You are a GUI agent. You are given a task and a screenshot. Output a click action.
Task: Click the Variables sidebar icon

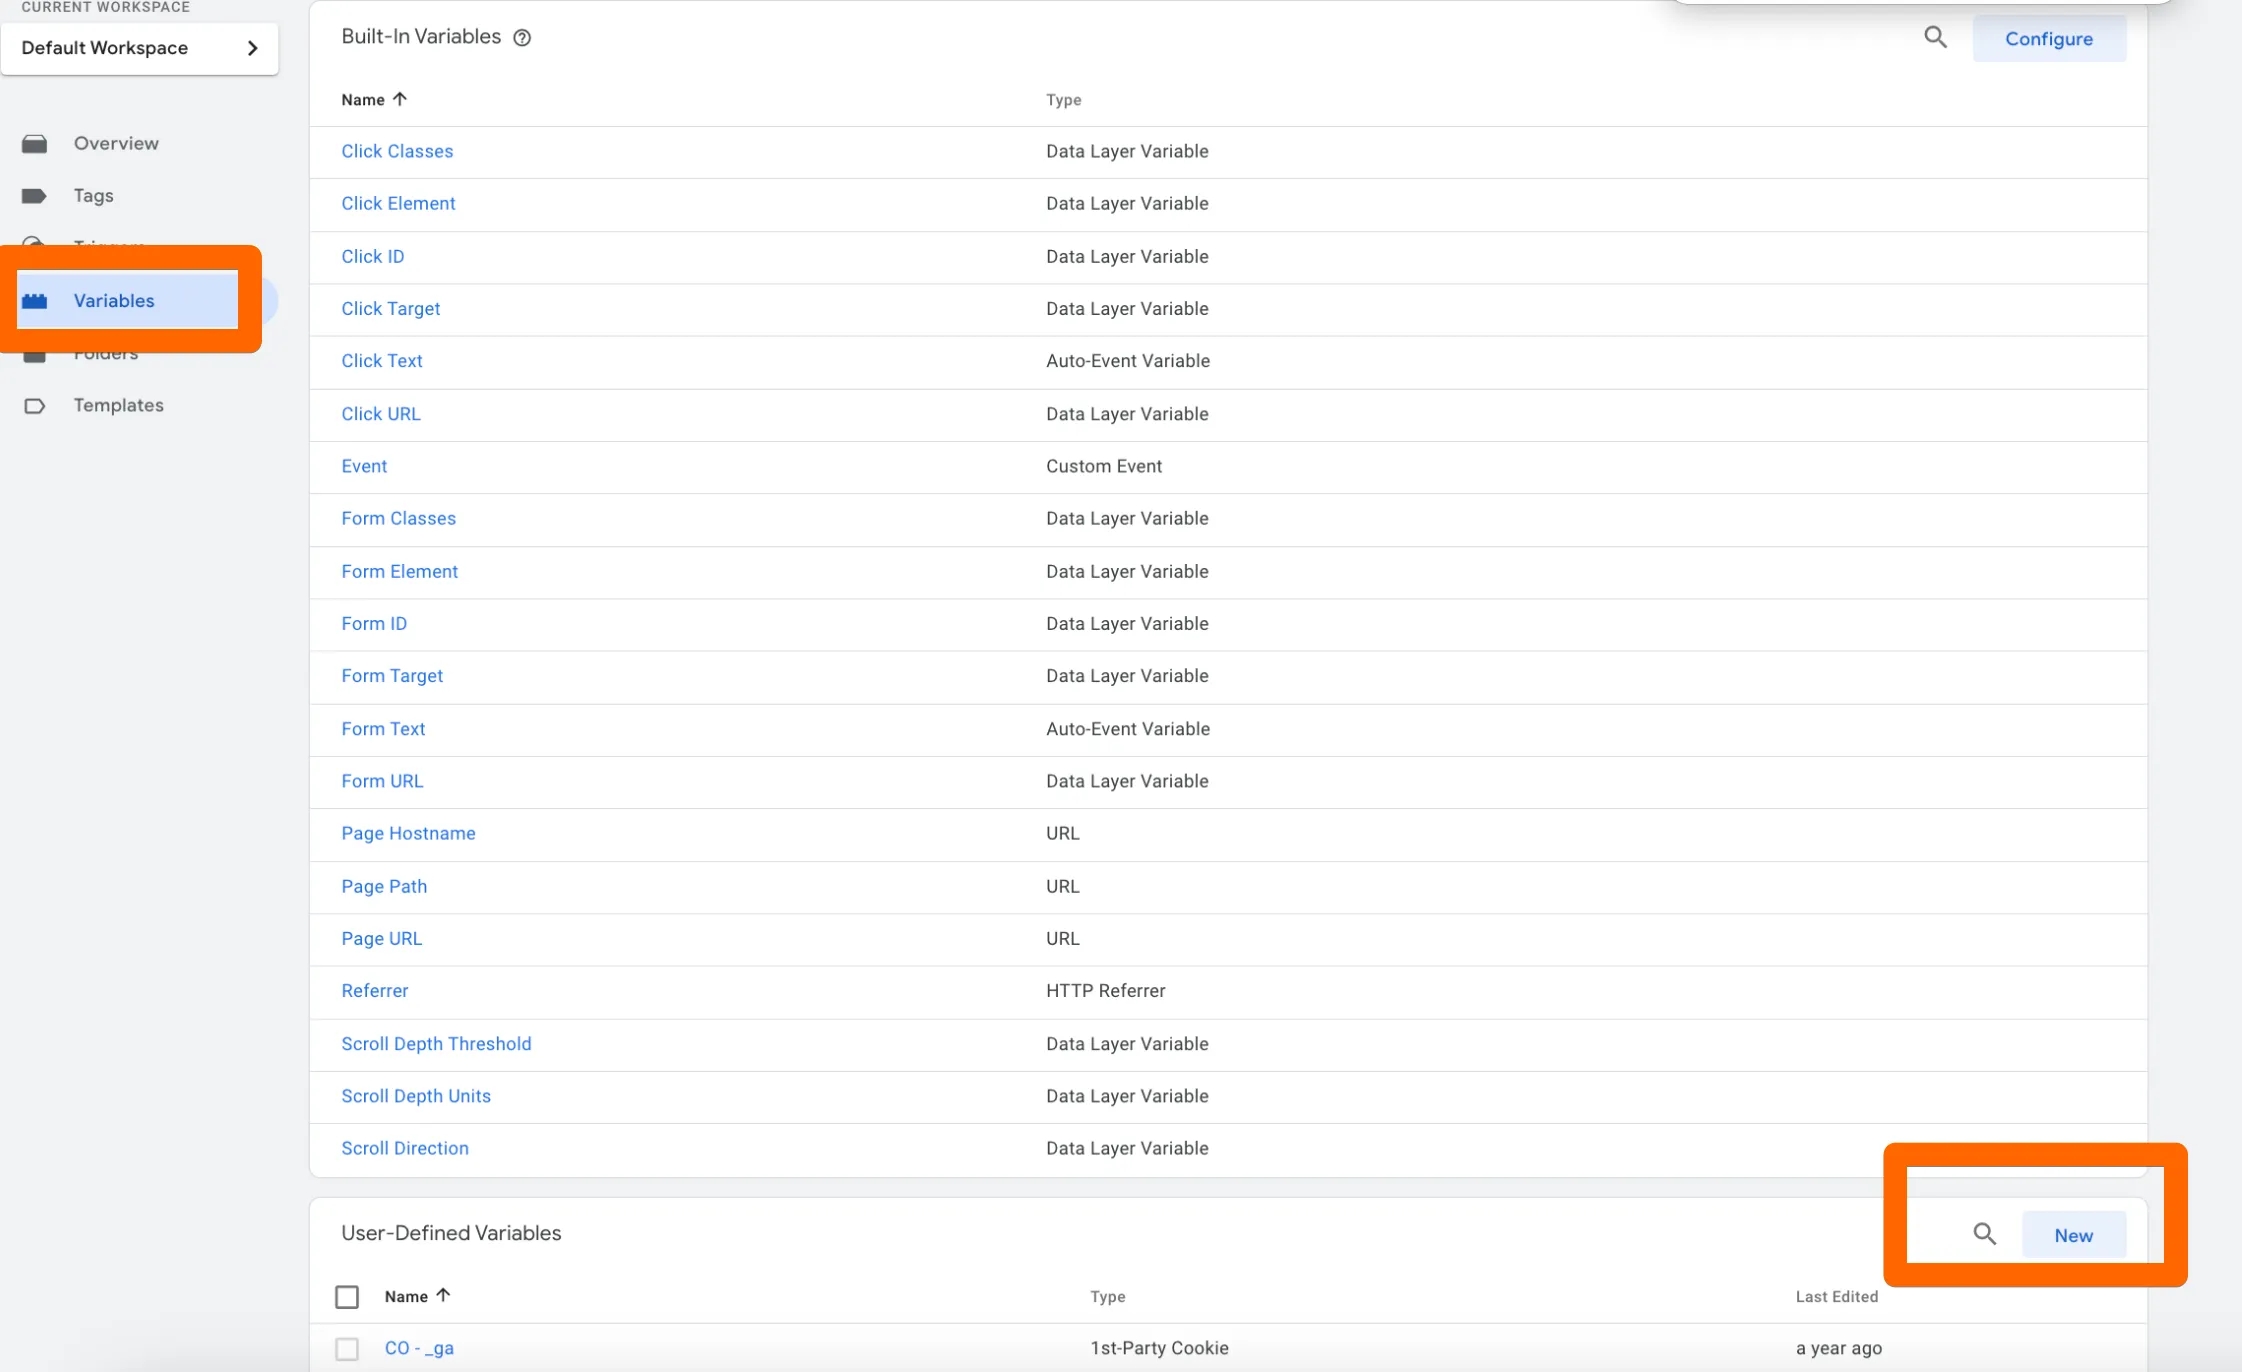click(x=35, y=301)
